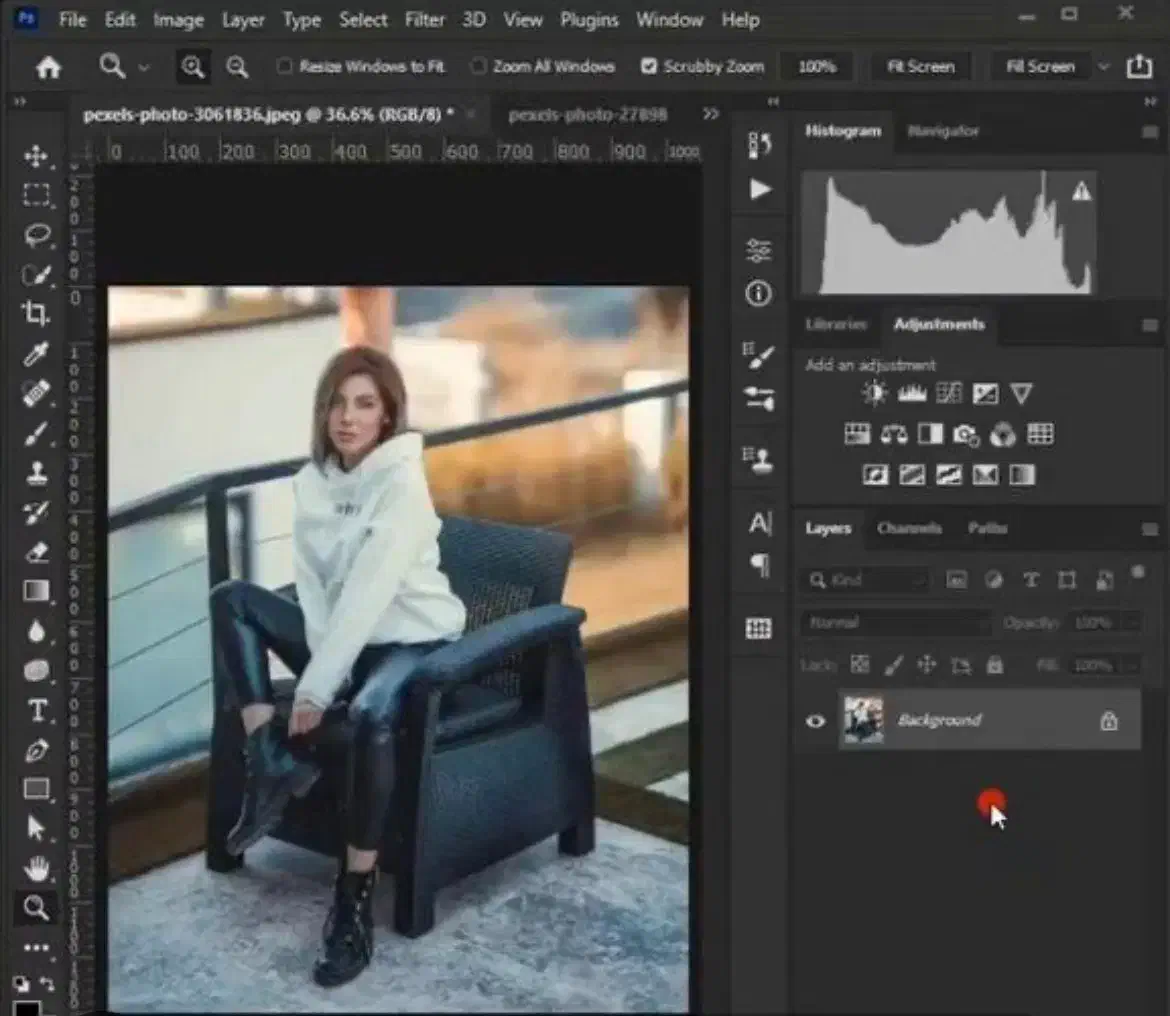The height and width of the screenshot is (1016, 1170).
Task: Select the Hand tool
Action: pos(36,868)
